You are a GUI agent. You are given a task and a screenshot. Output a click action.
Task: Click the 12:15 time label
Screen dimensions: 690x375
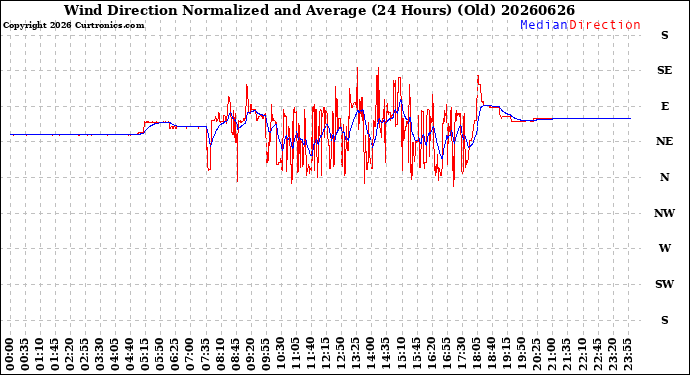point(326,354)
